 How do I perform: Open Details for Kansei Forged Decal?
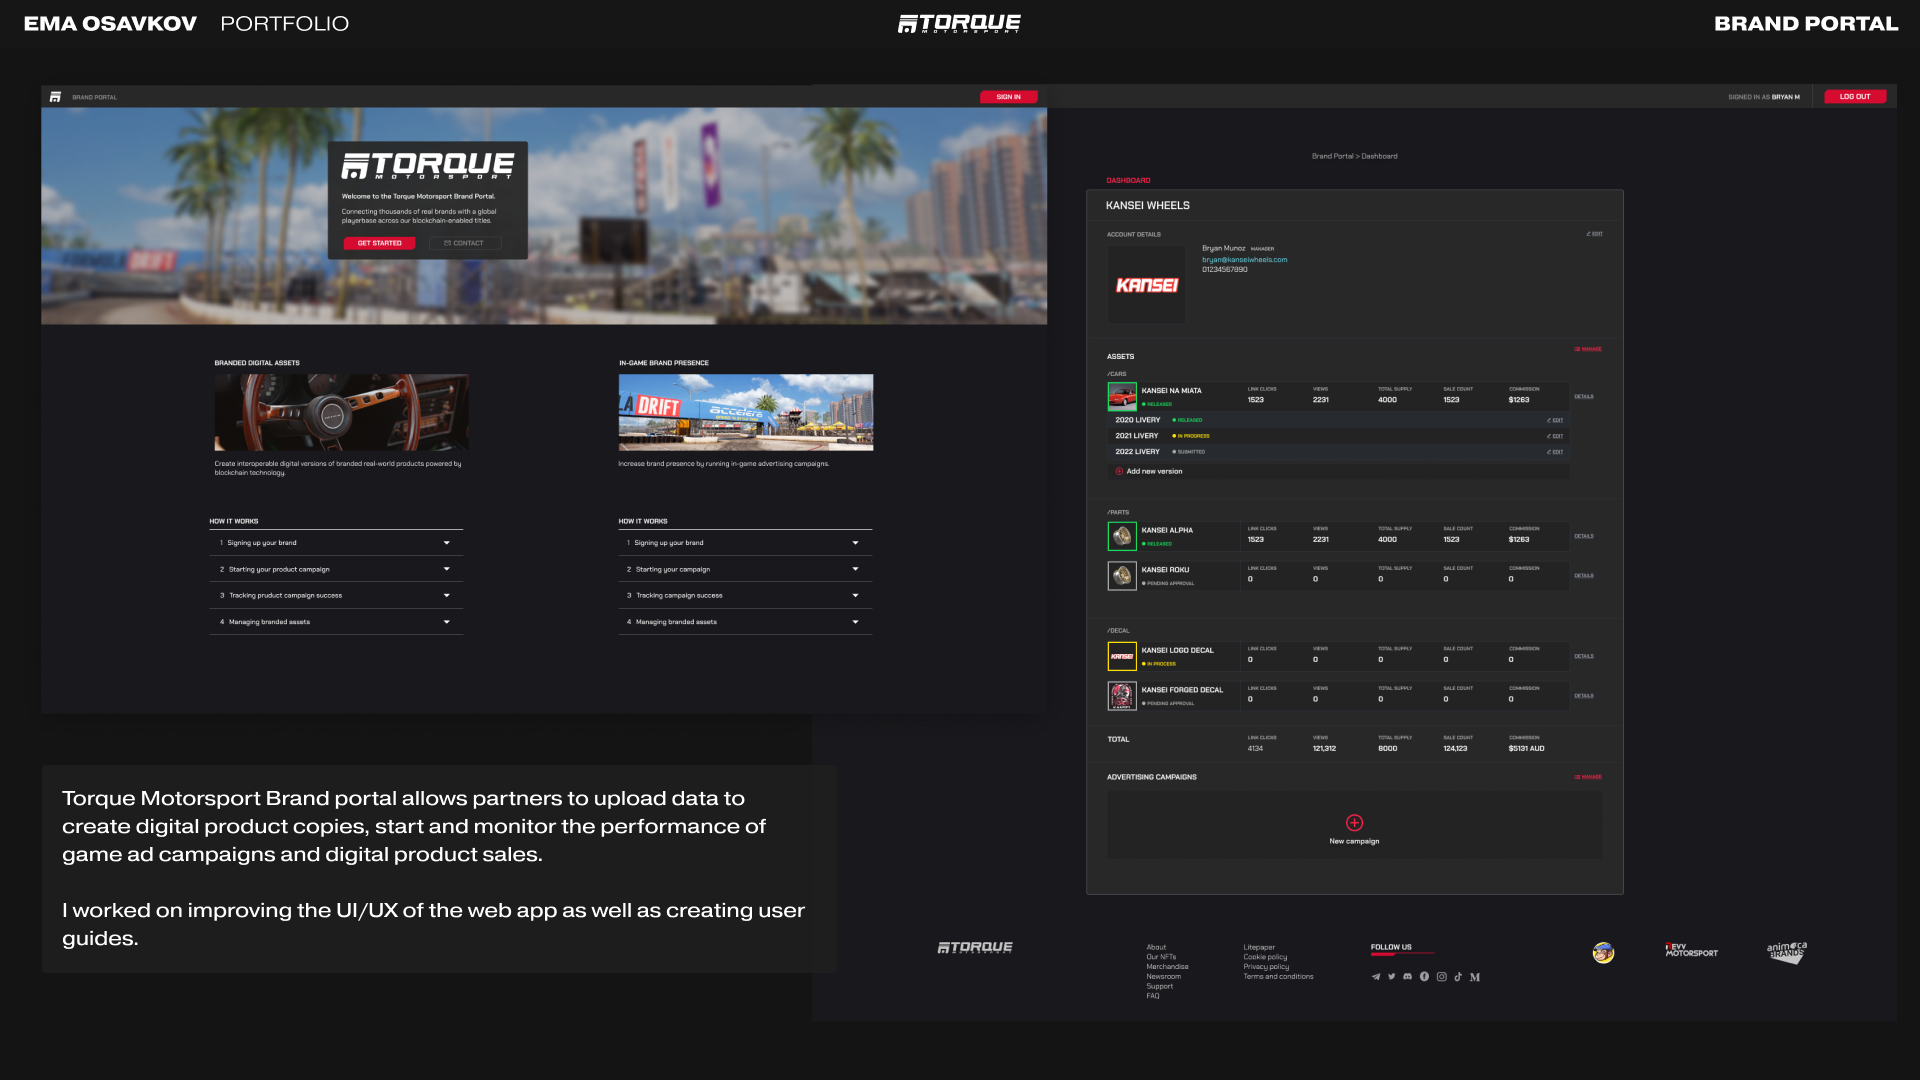click(1584, 696)
